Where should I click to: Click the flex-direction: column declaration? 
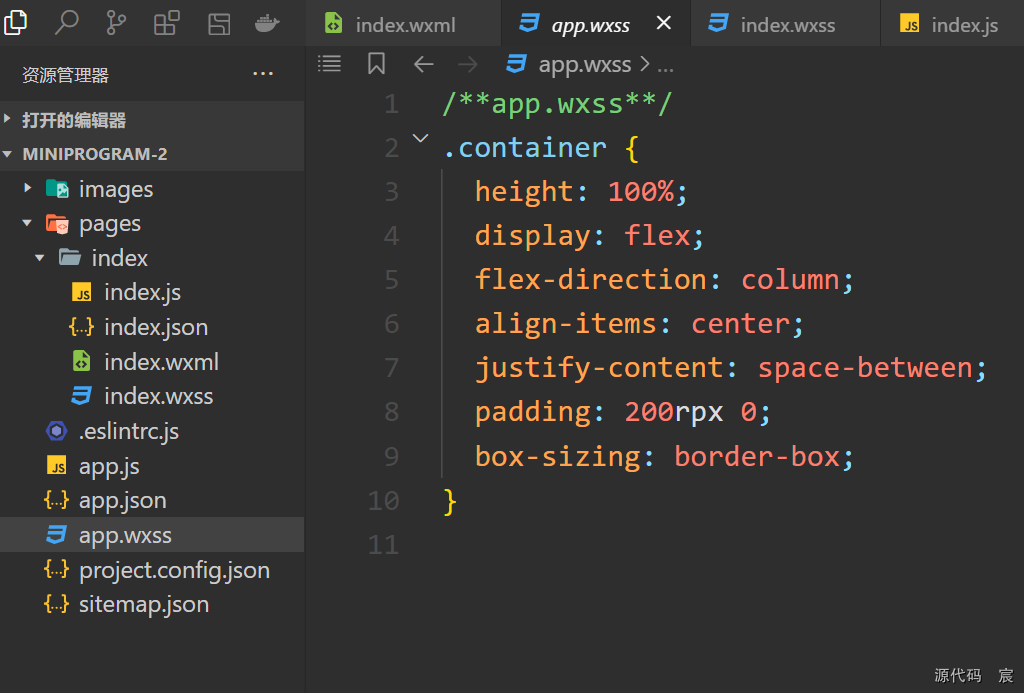pos(664,280)
